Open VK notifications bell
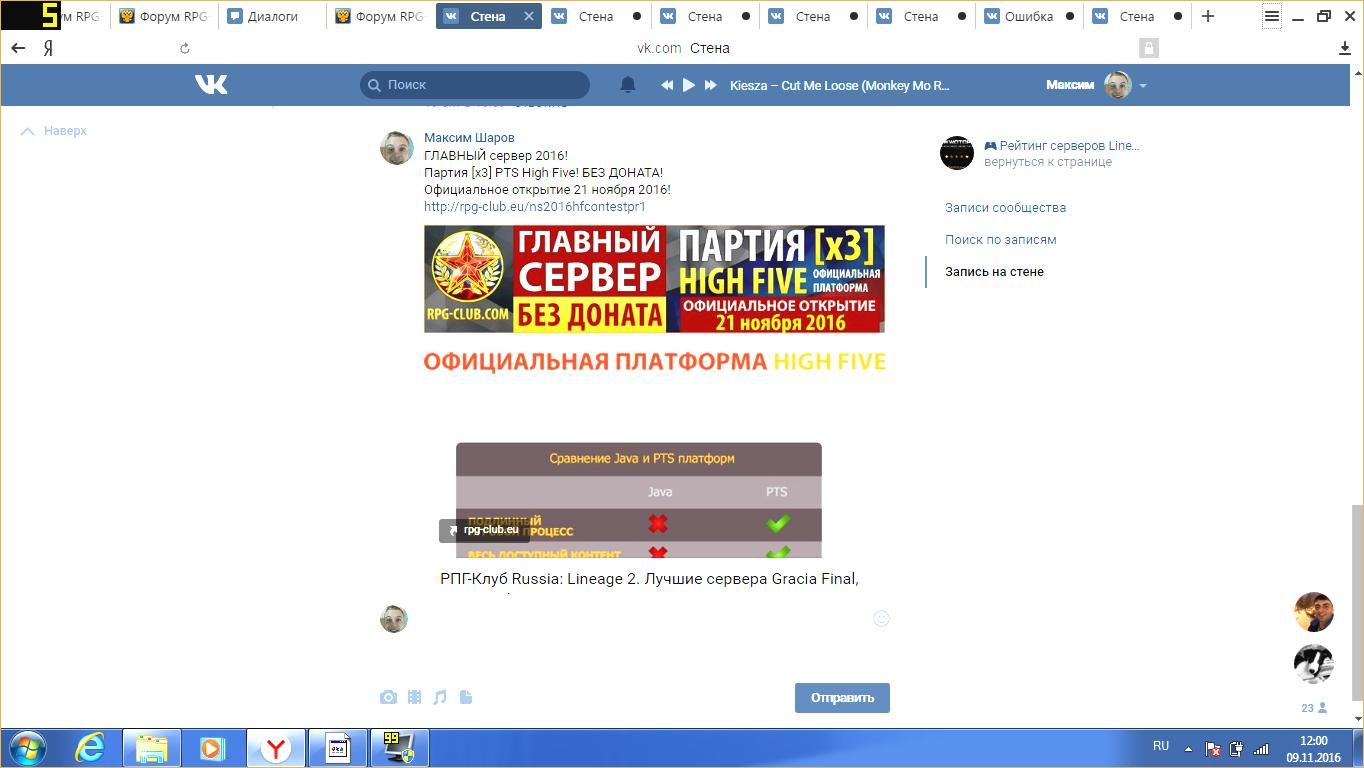The image size is (1364, 768). click(628, 85)
